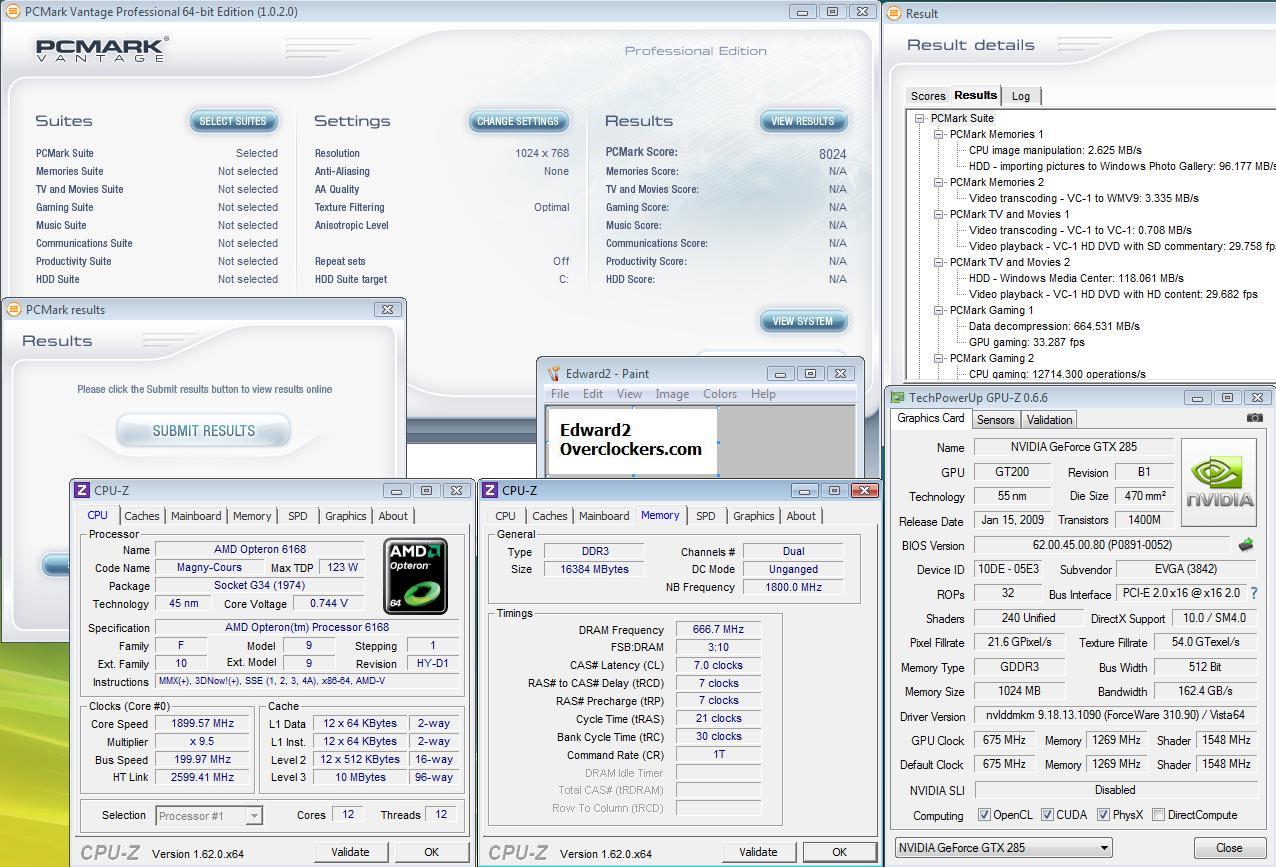1276x867 pixels.
Task: Toggle the CUDA checkbox
Action: (x=1047, y=815)
